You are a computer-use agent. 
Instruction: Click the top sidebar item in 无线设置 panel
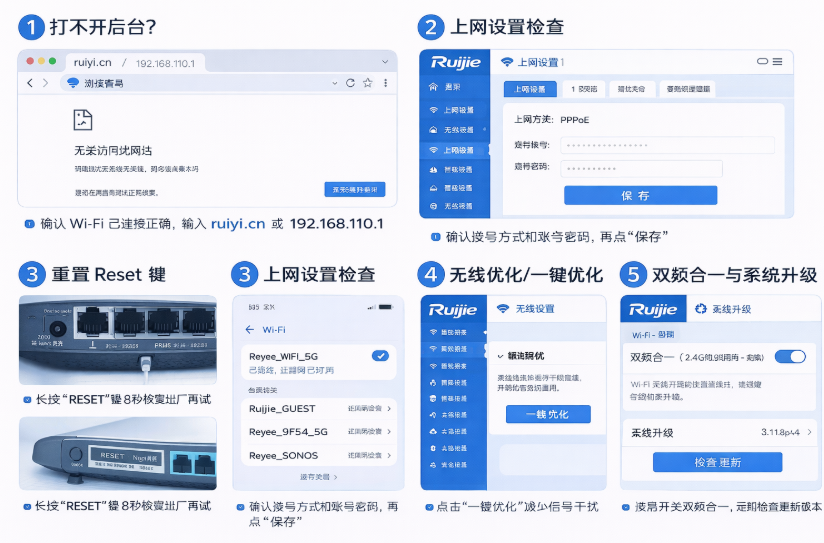pyautogui.click(x=455, y=332)
